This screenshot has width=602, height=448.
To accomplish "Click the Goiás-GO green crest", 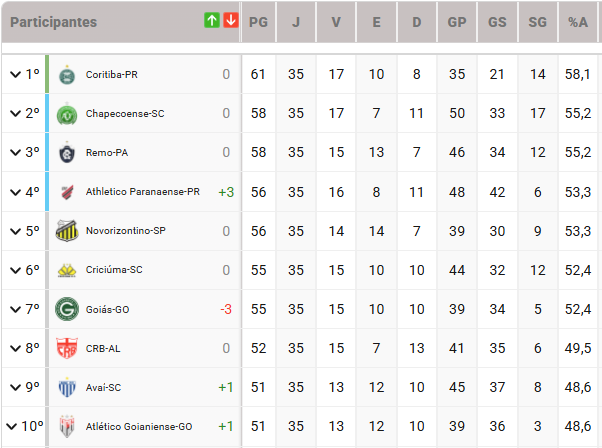I will 67,309.
